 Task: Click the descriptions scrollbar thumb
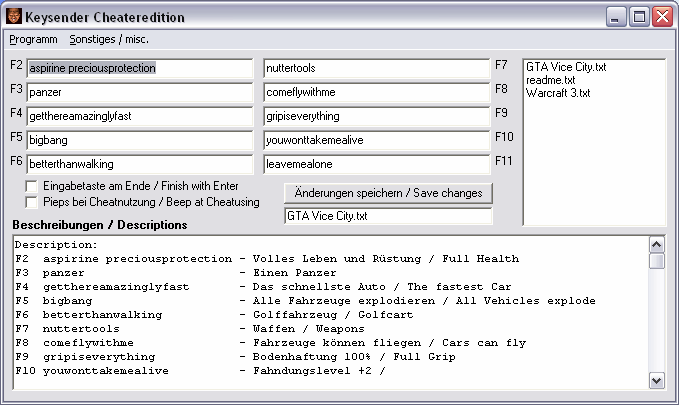pos(657,261)
